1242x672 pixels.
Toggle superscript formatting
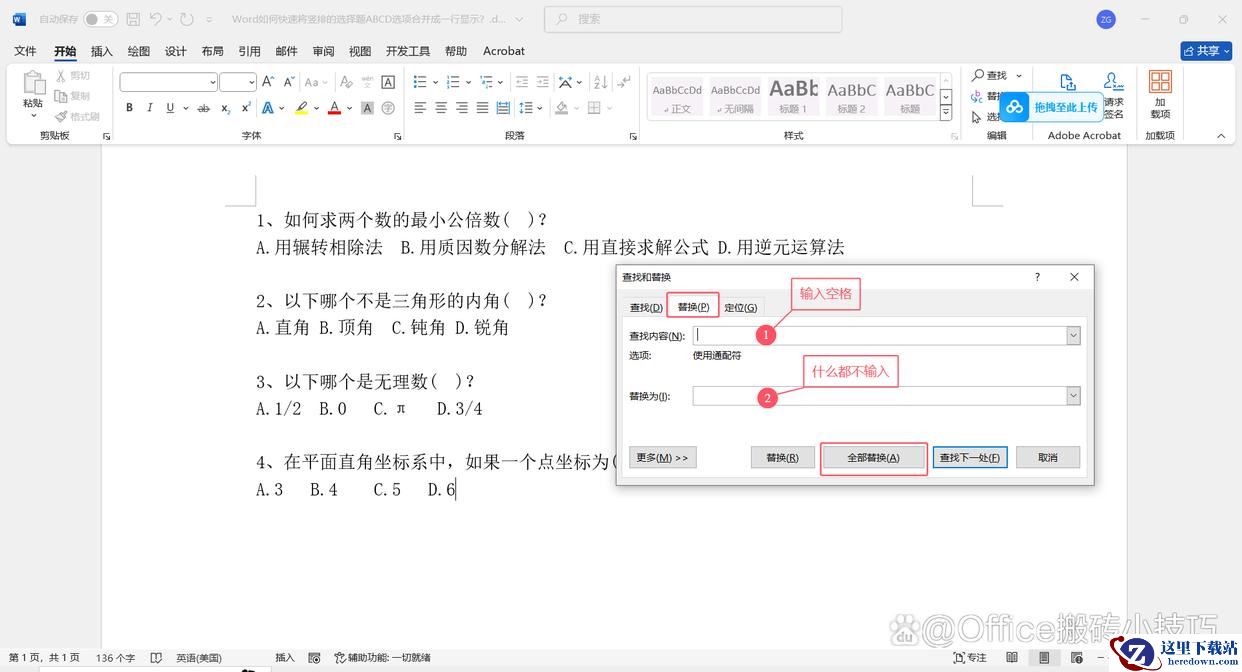[246, 108]
